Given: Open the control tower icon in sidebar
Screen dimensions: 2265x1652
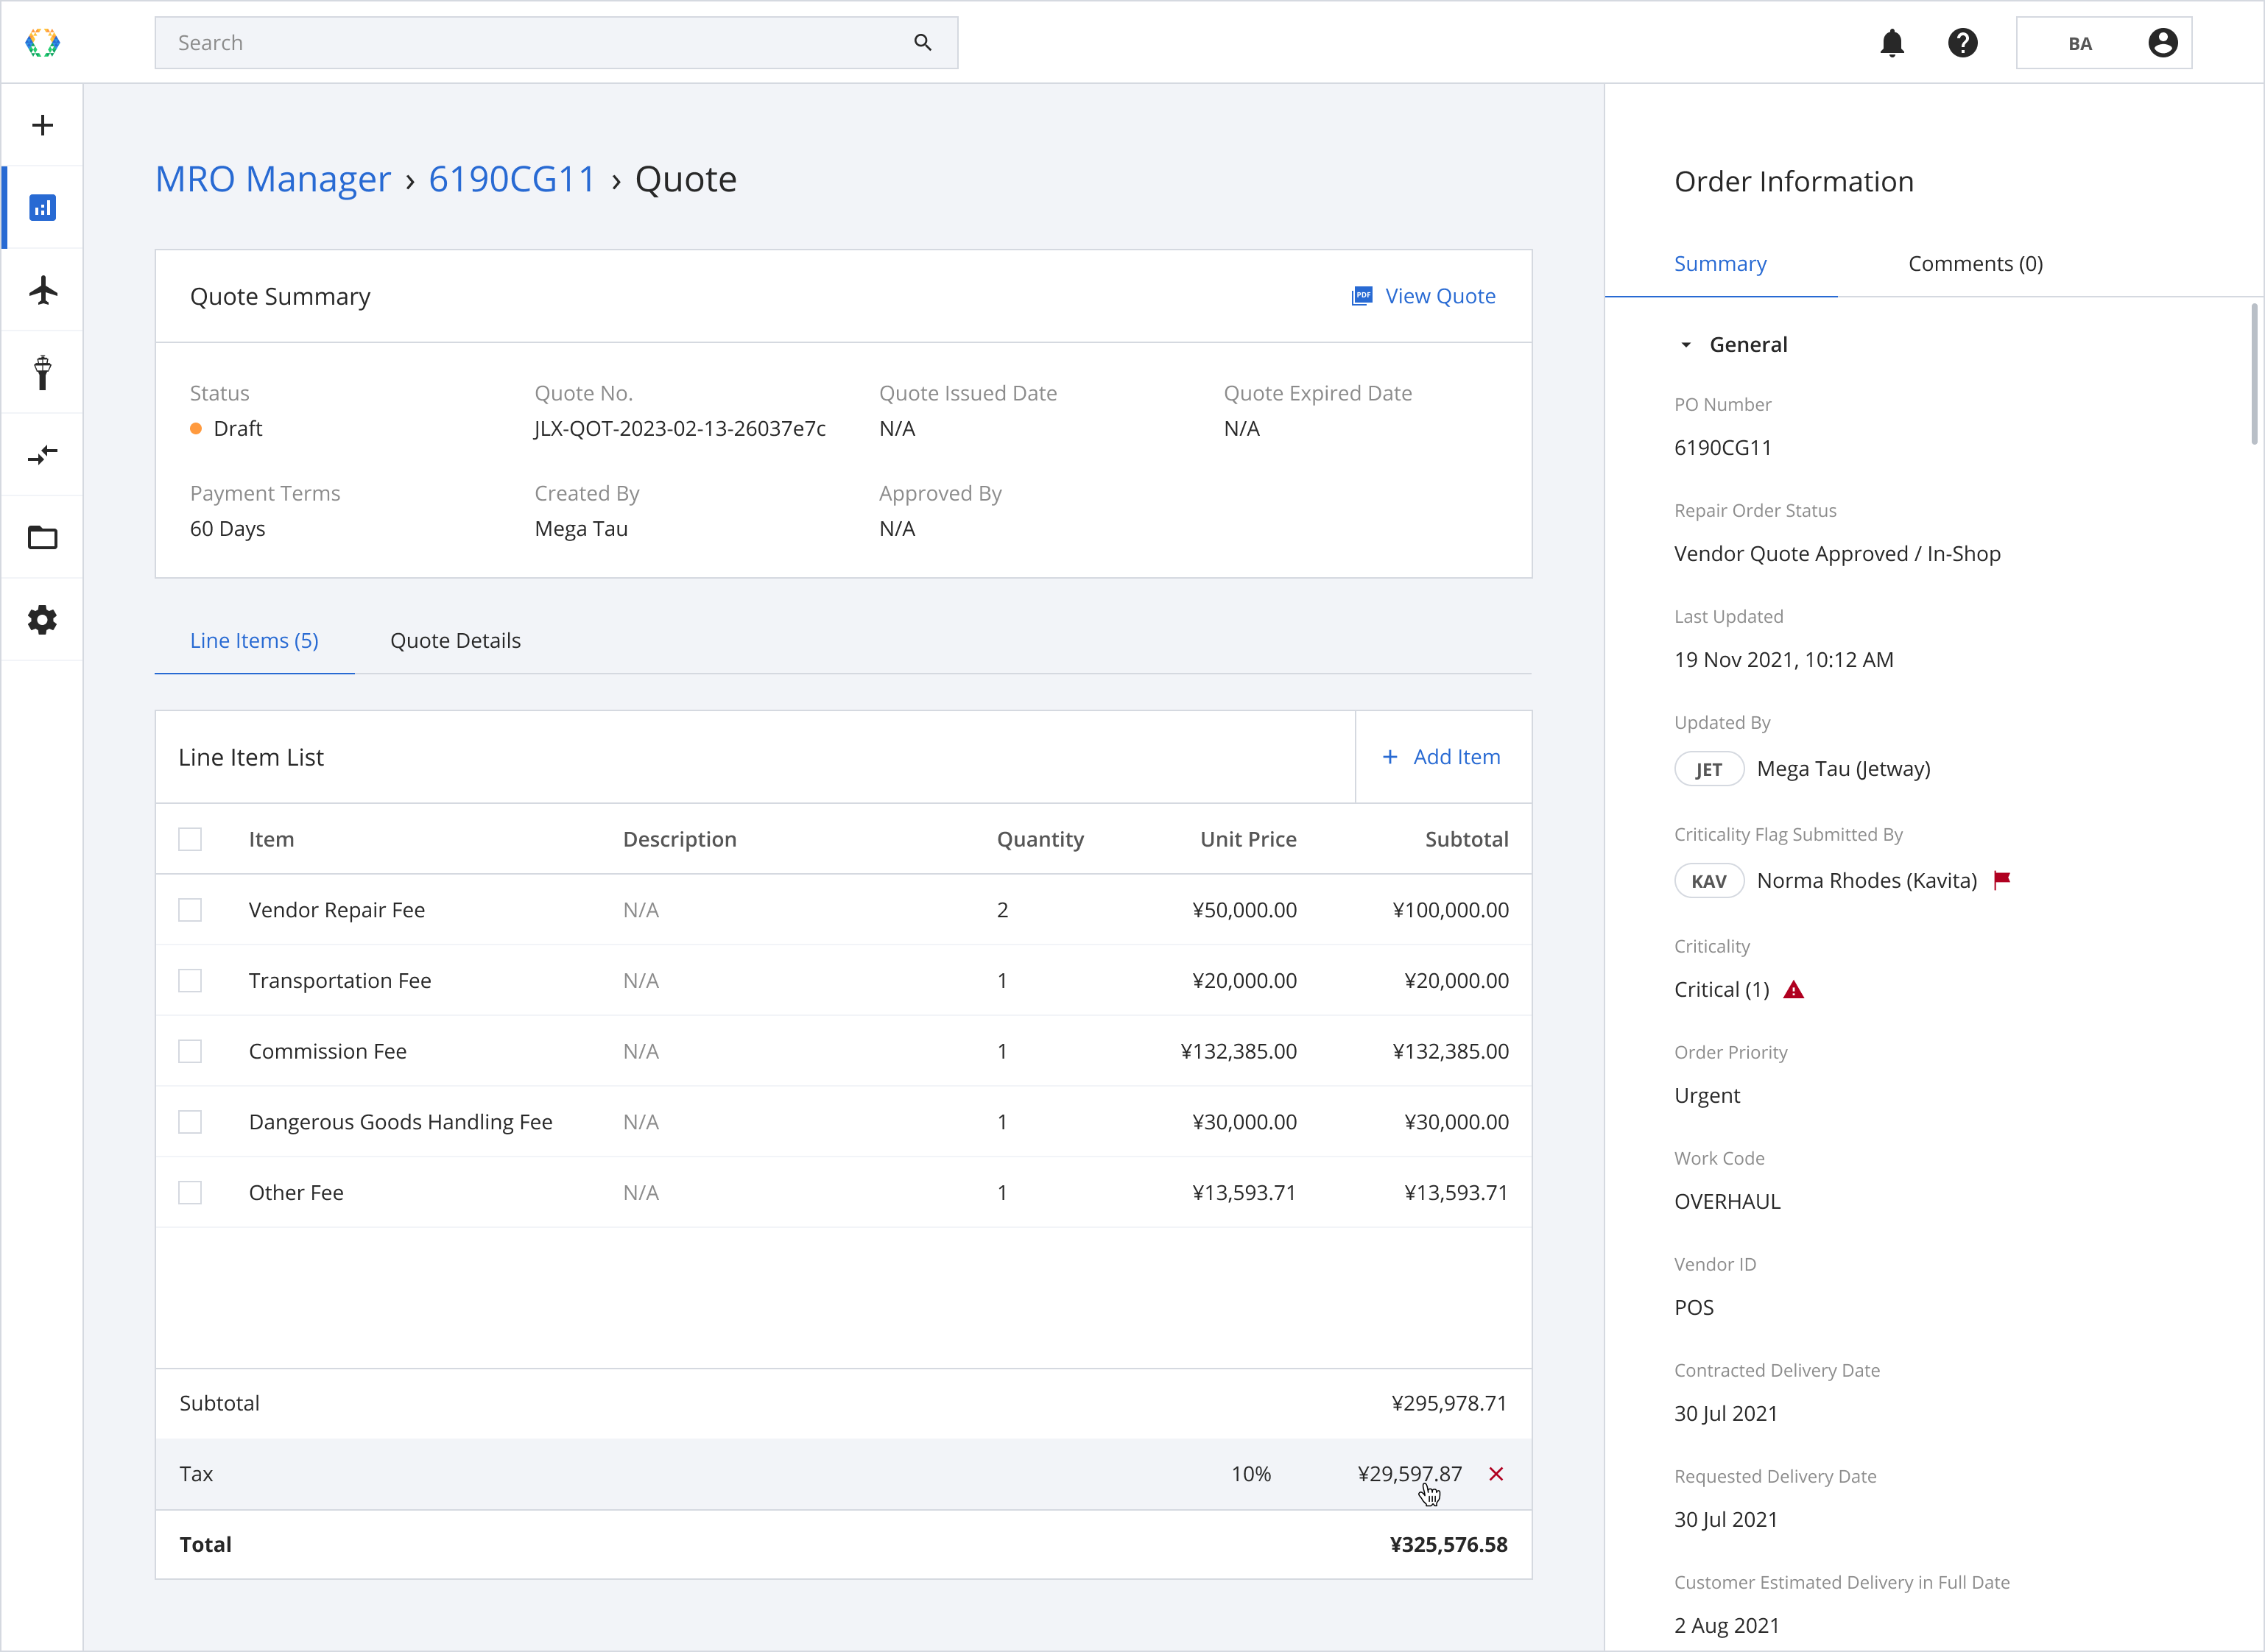Looking at the screenshot, I should pos(42,372).
